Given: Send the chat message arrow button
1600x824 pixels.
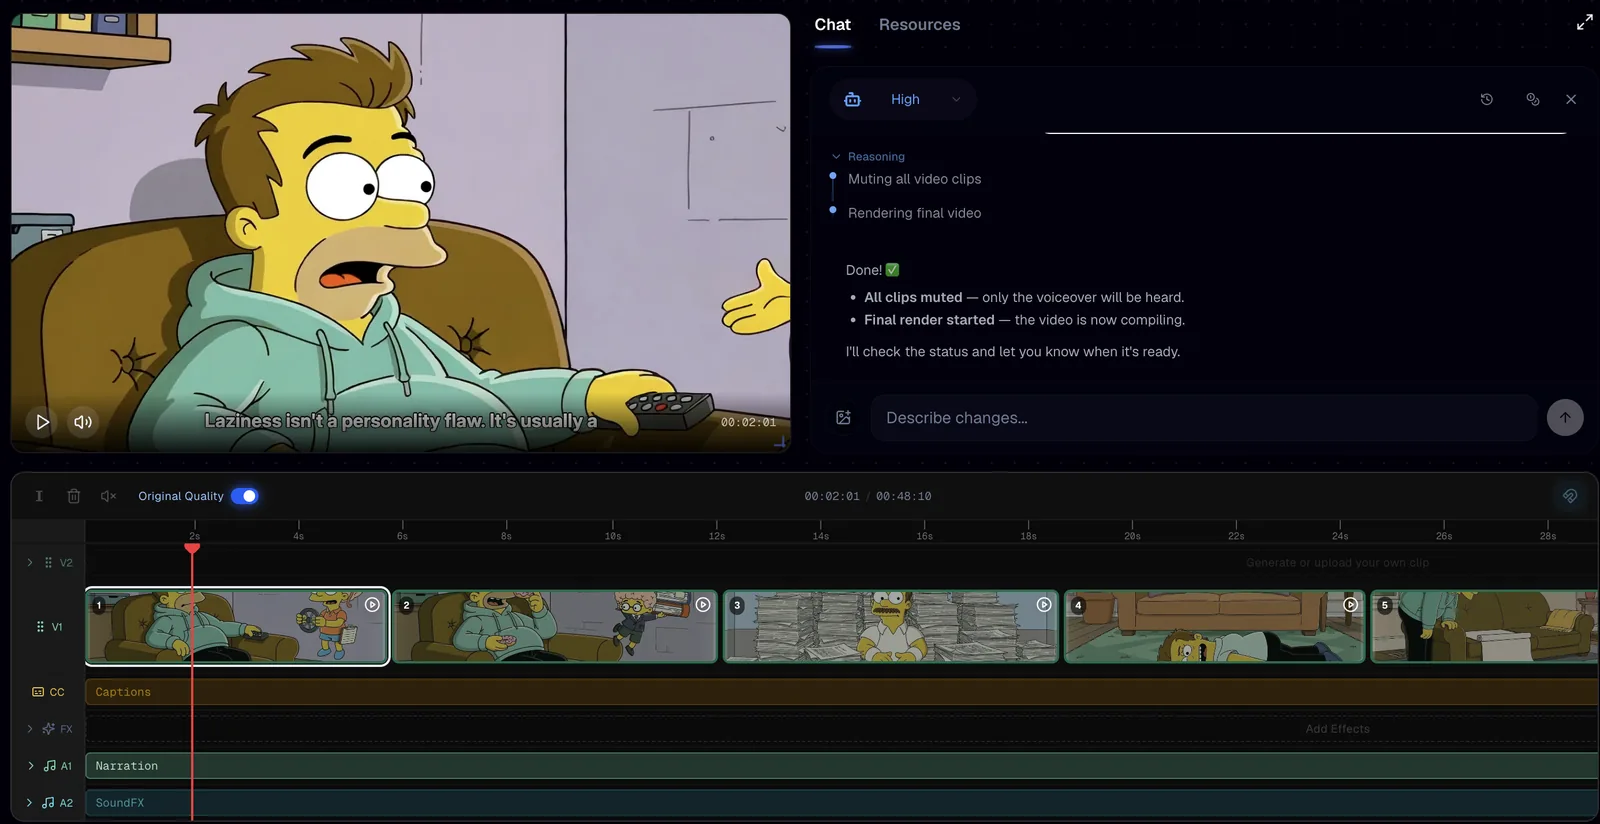Looking at the screenshot, I should point(1565,418).
